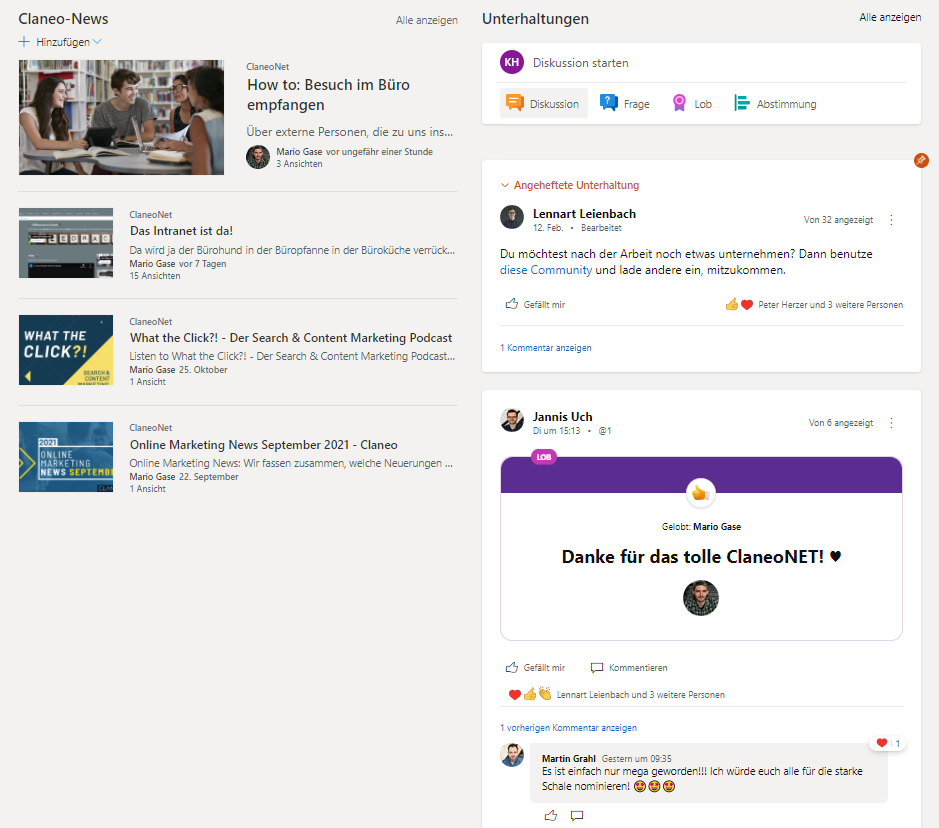Click heart reaction count on Martin's comment
This screenshot has height=828, width=939.
[888, 743]
